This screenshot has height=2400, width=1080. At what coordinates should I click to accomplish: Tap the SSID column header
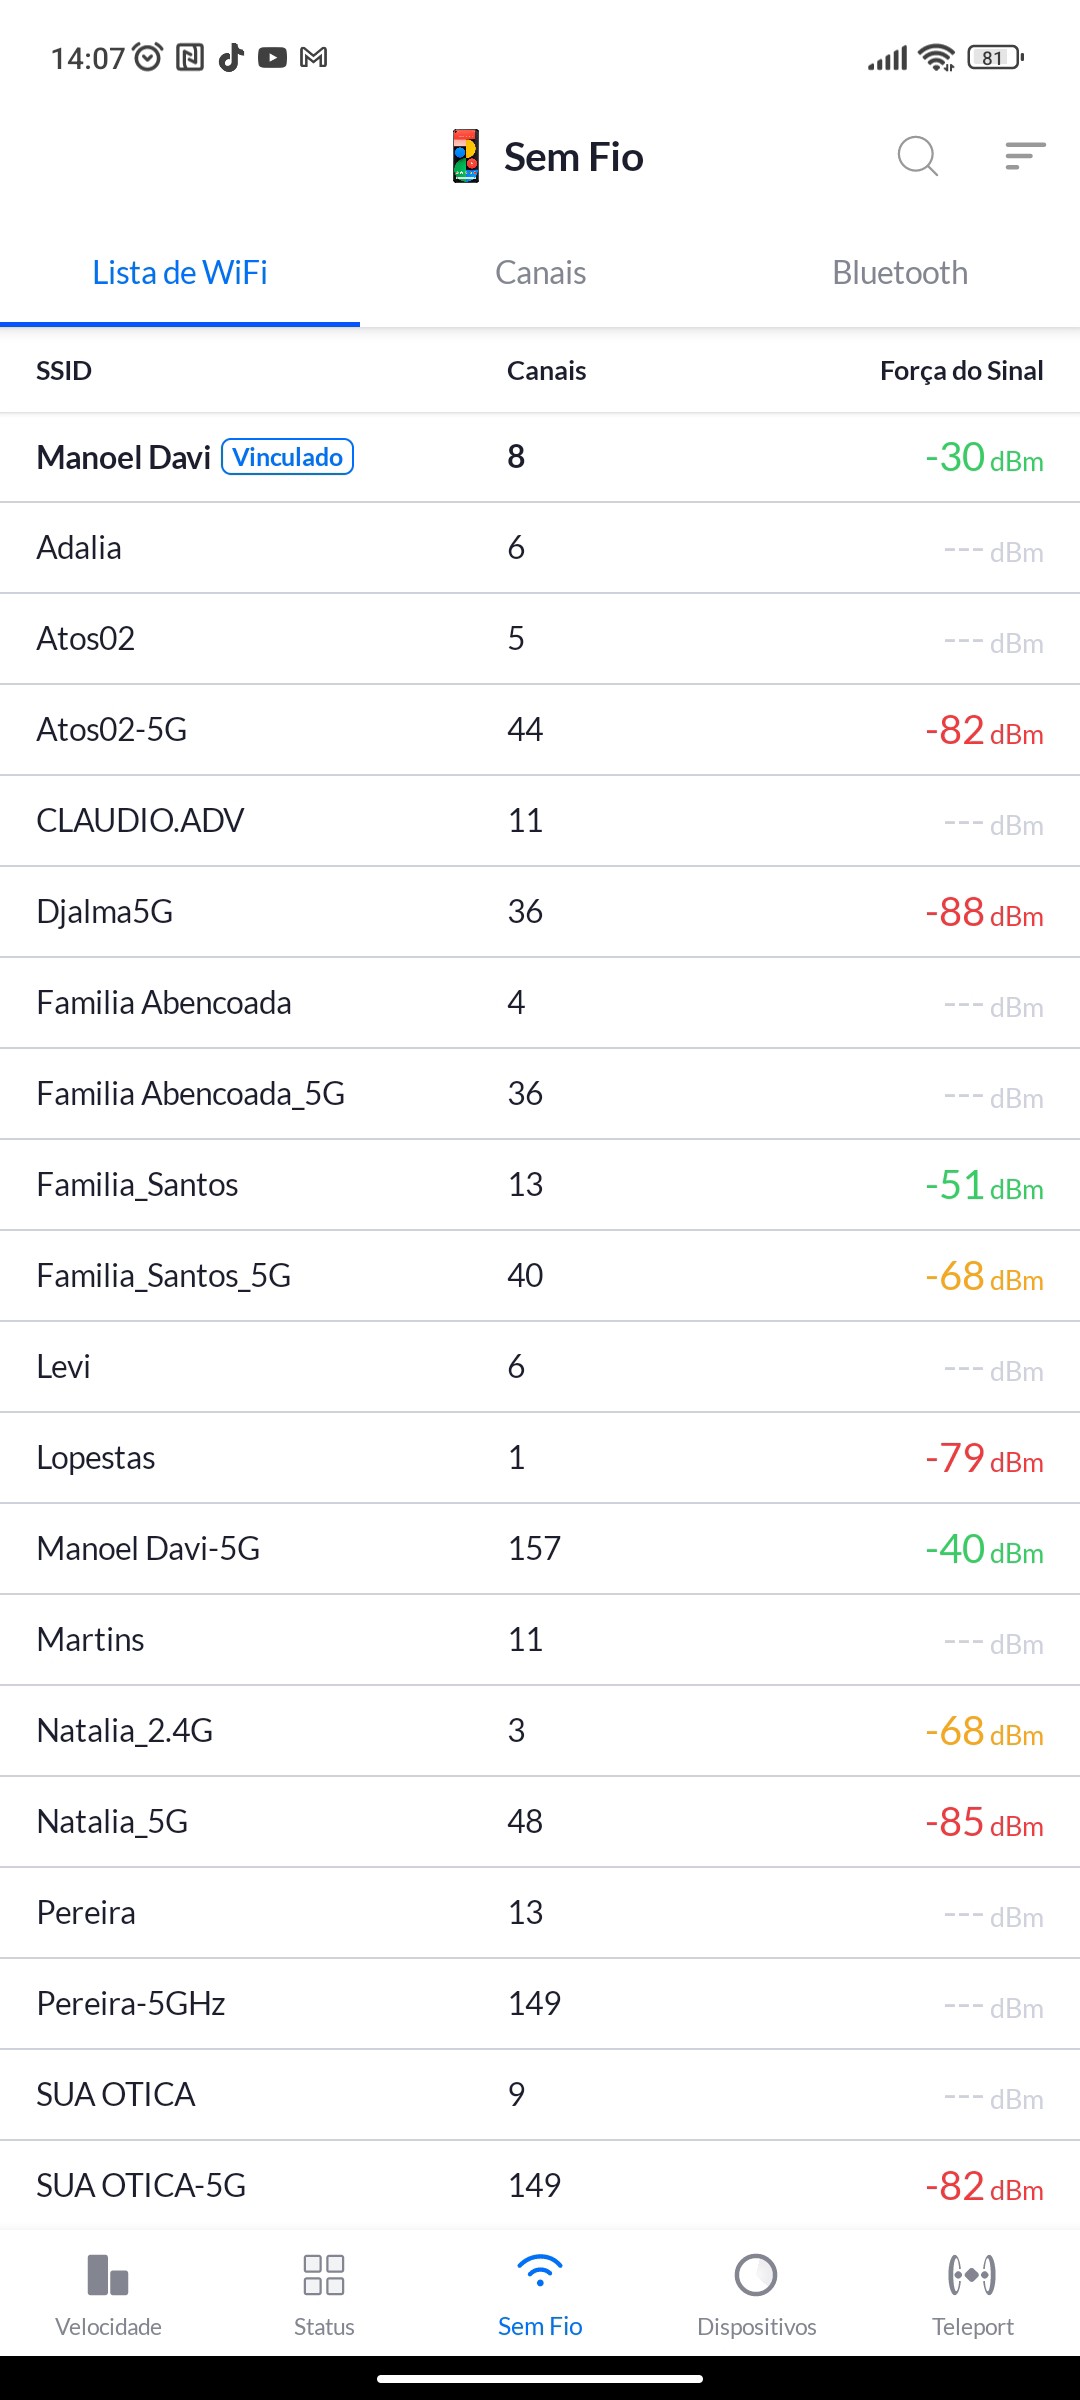(64, 371)
